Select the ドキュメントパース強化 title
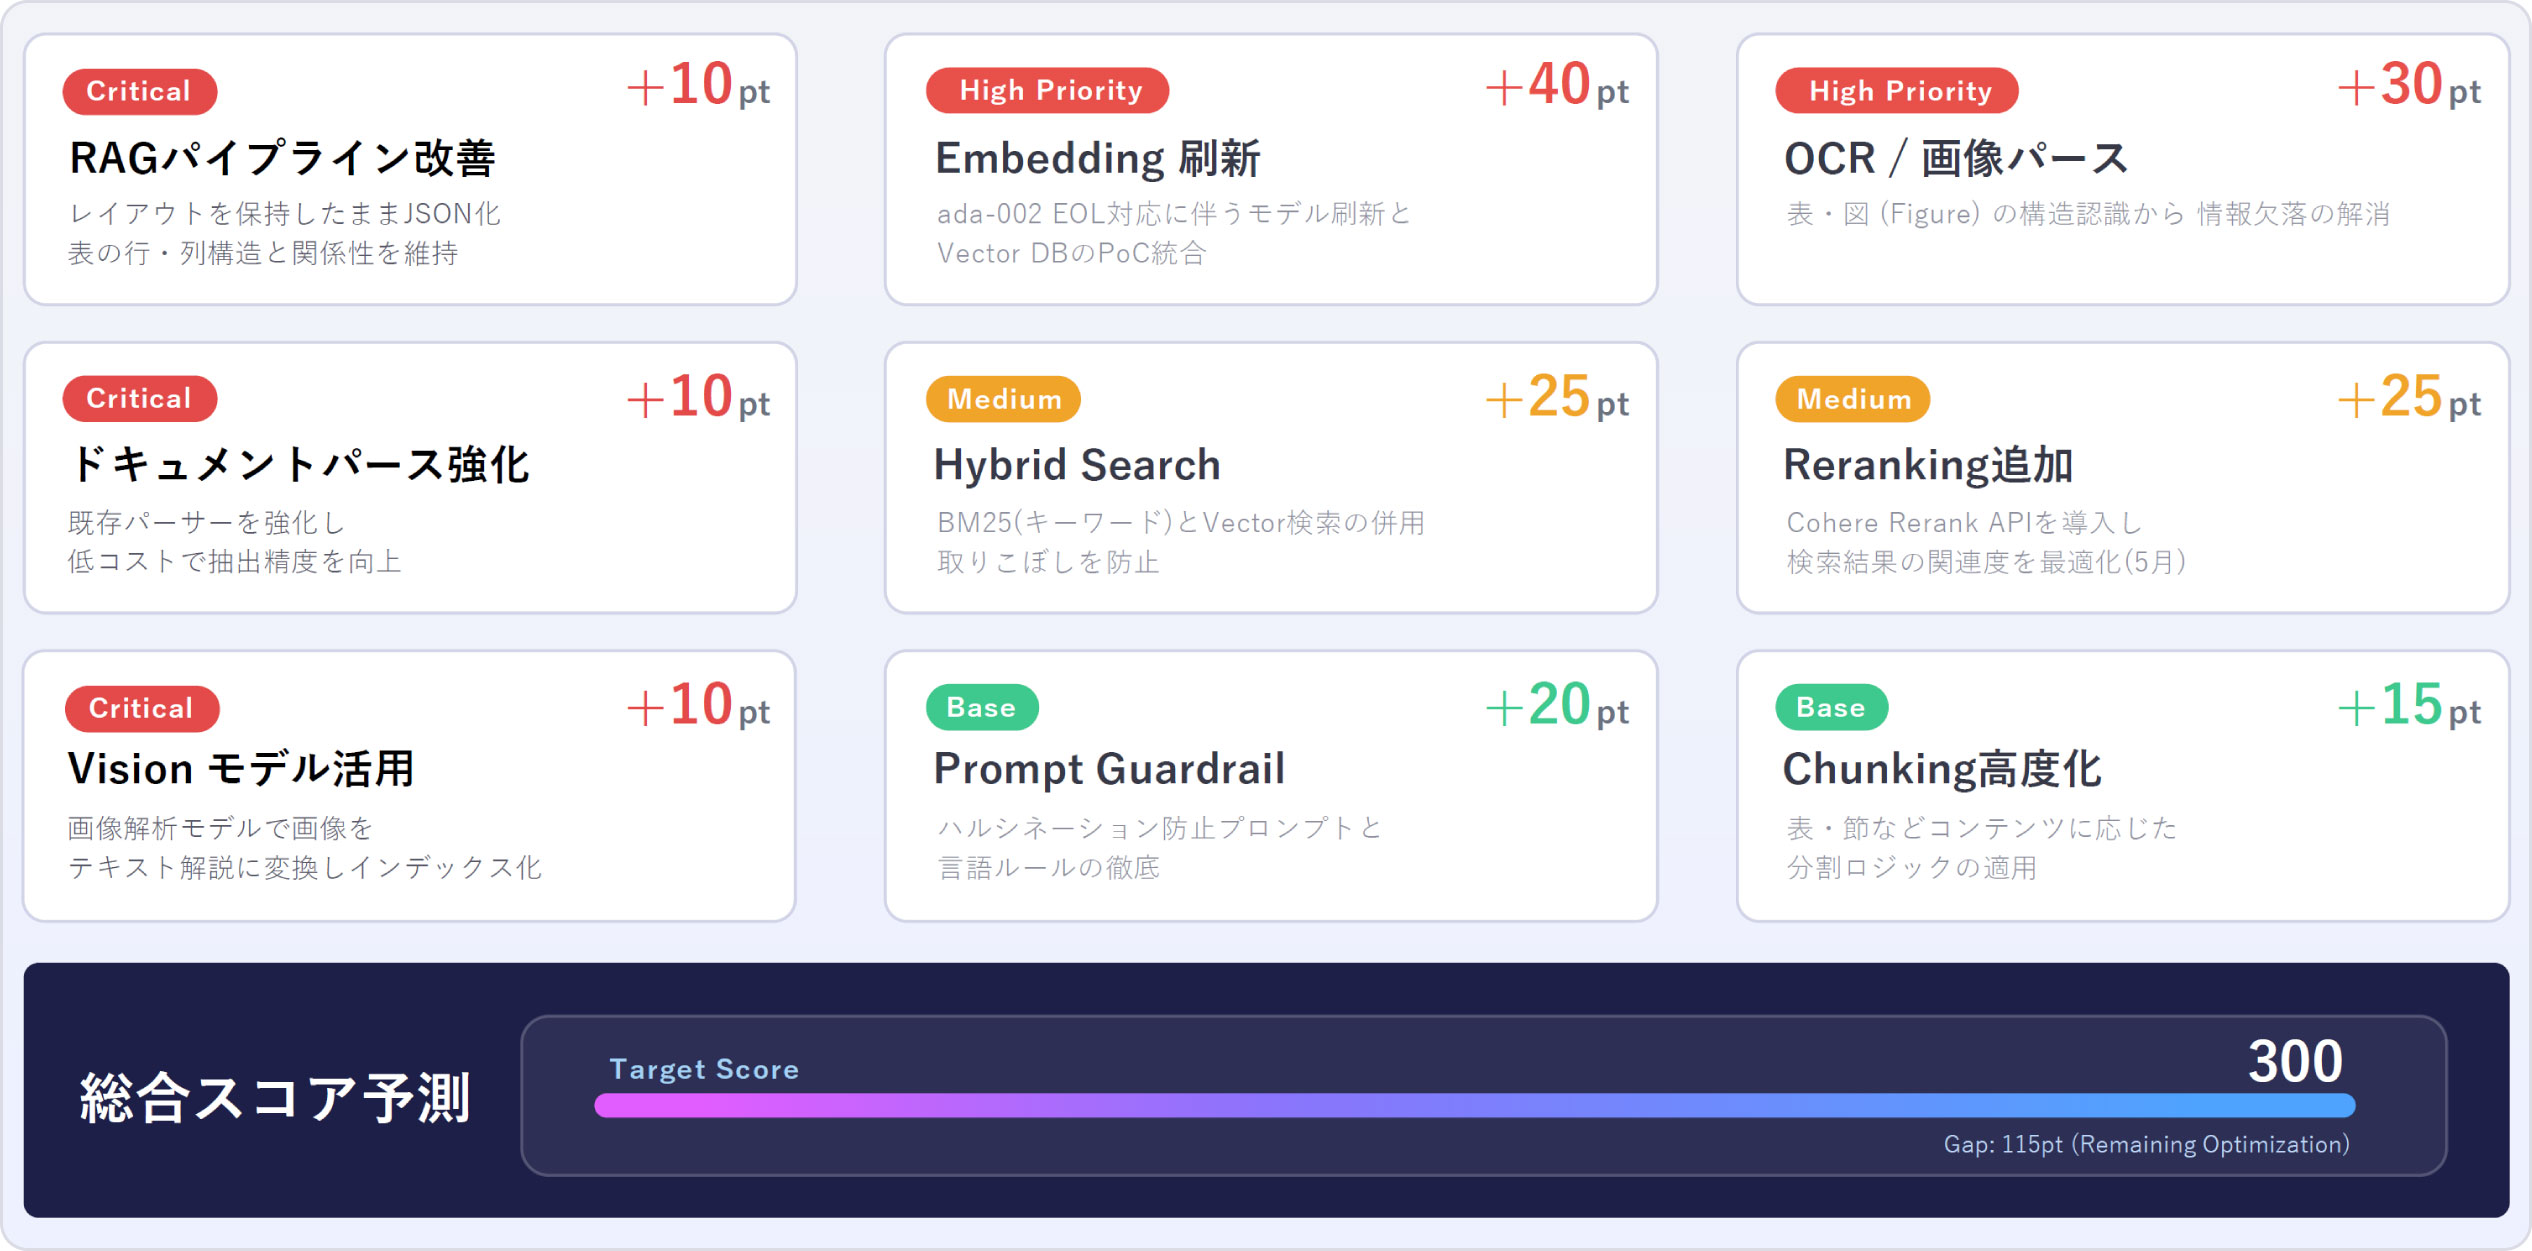2532x1251 pixels. click(x=299, y=464)
